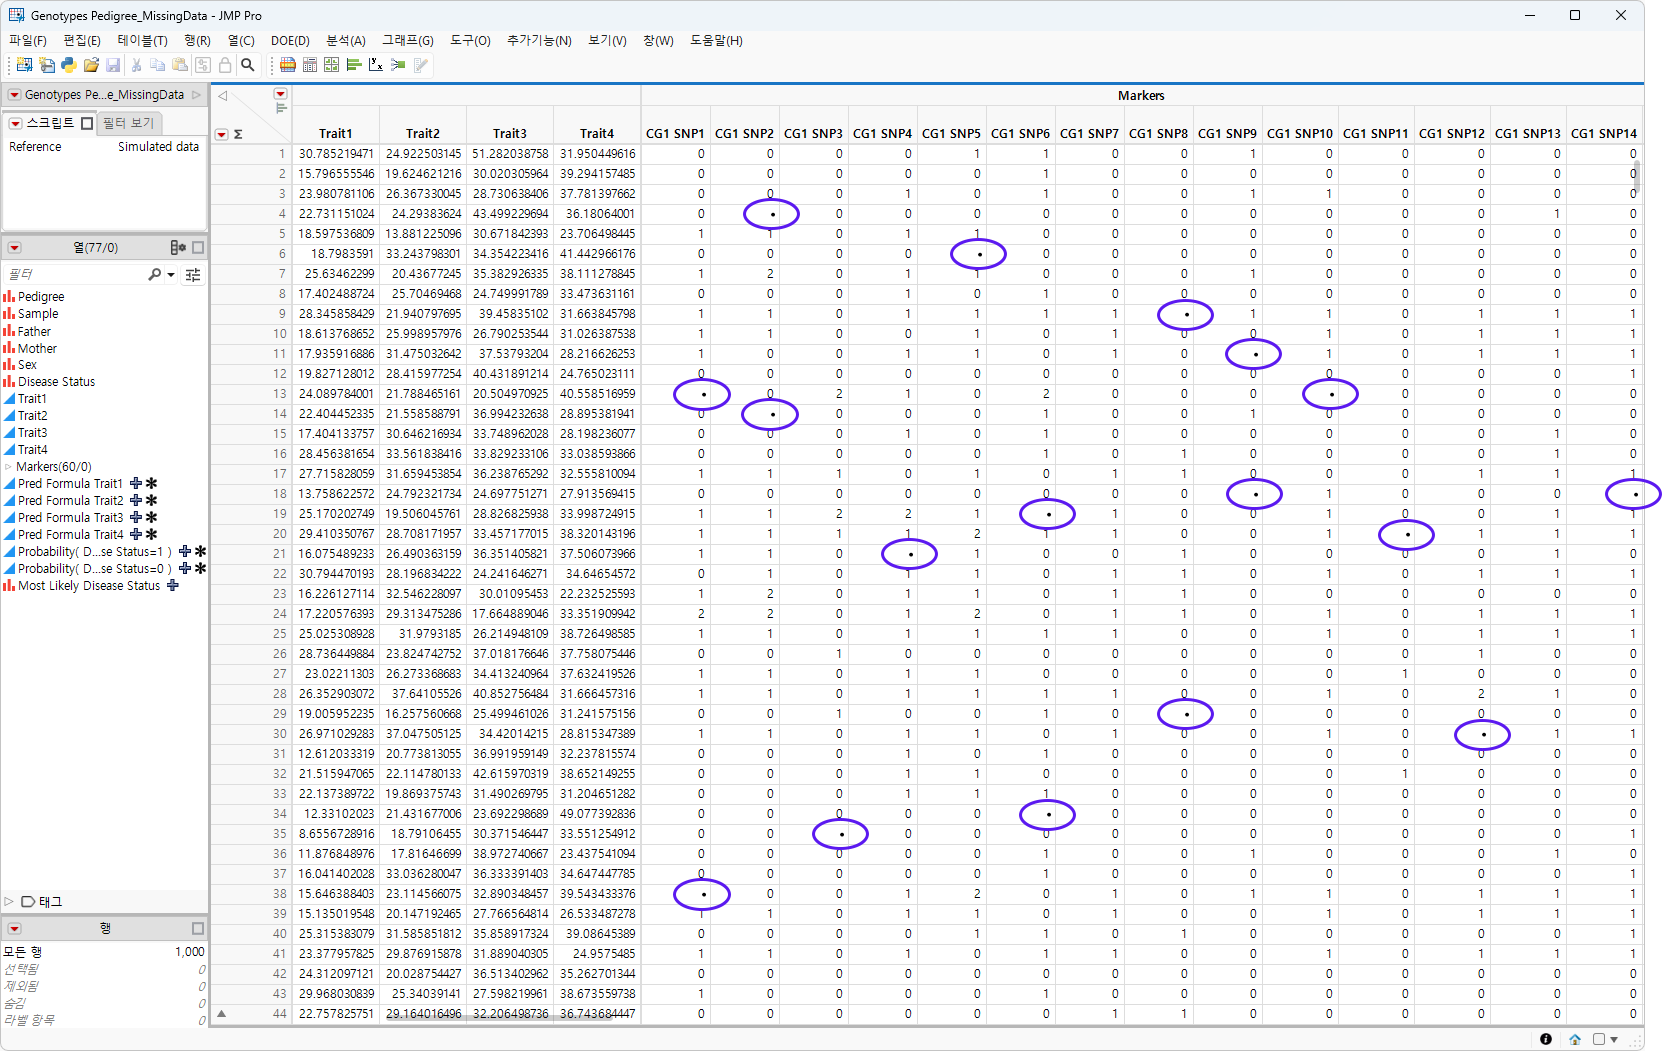This screenshot has height=1055, width=1665.
Task: Click column filter options sliders icon
Action: coord(193,274)
